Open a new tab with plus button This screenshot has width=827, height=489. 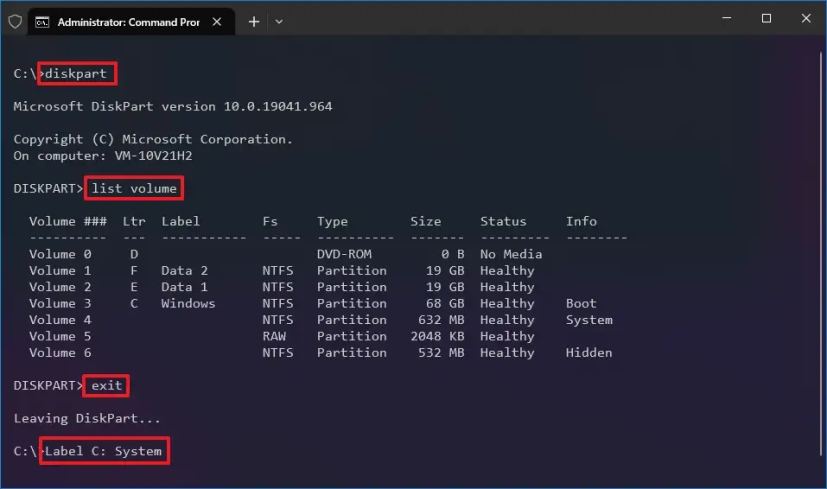pyautogui.click(x=254, y=21)
